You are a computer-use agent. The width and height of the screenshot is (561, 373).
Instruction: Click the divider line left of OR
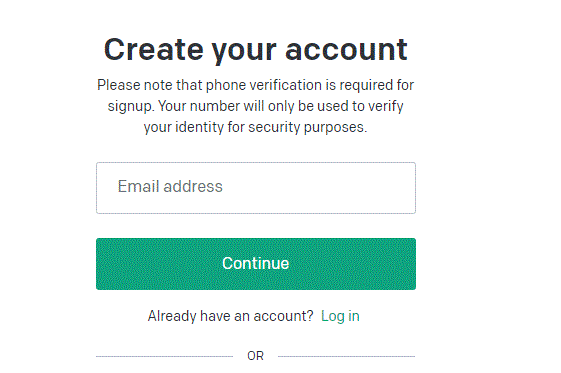tap(165, 356)
